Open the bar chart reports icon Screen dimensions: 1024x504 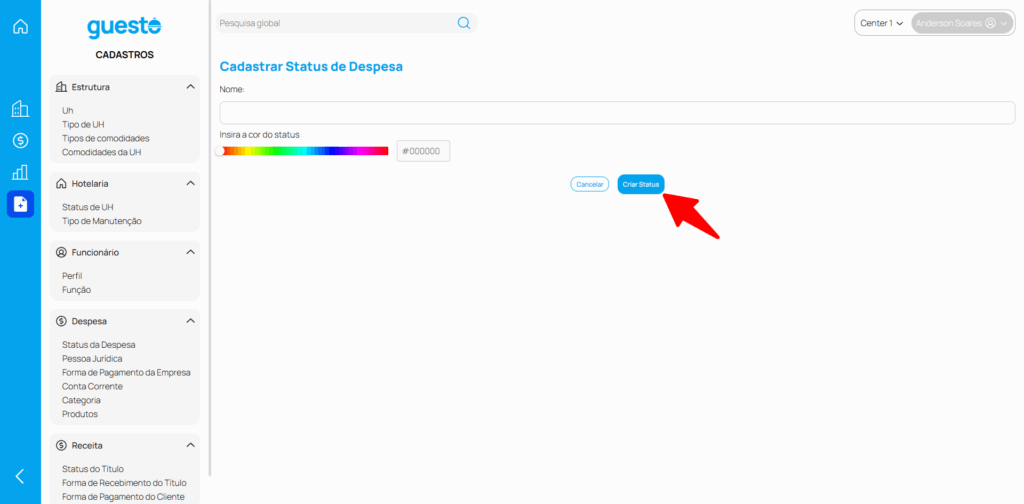[20, 172]
